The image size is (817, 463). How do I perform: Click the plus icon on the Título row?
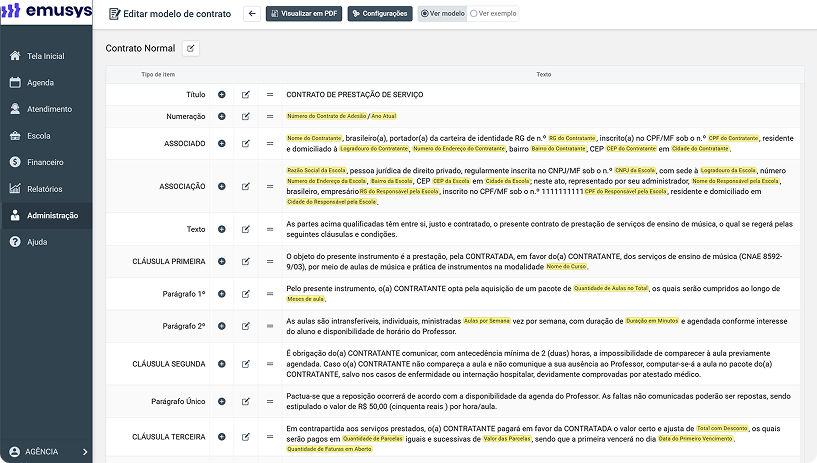(x=221, y=95)
